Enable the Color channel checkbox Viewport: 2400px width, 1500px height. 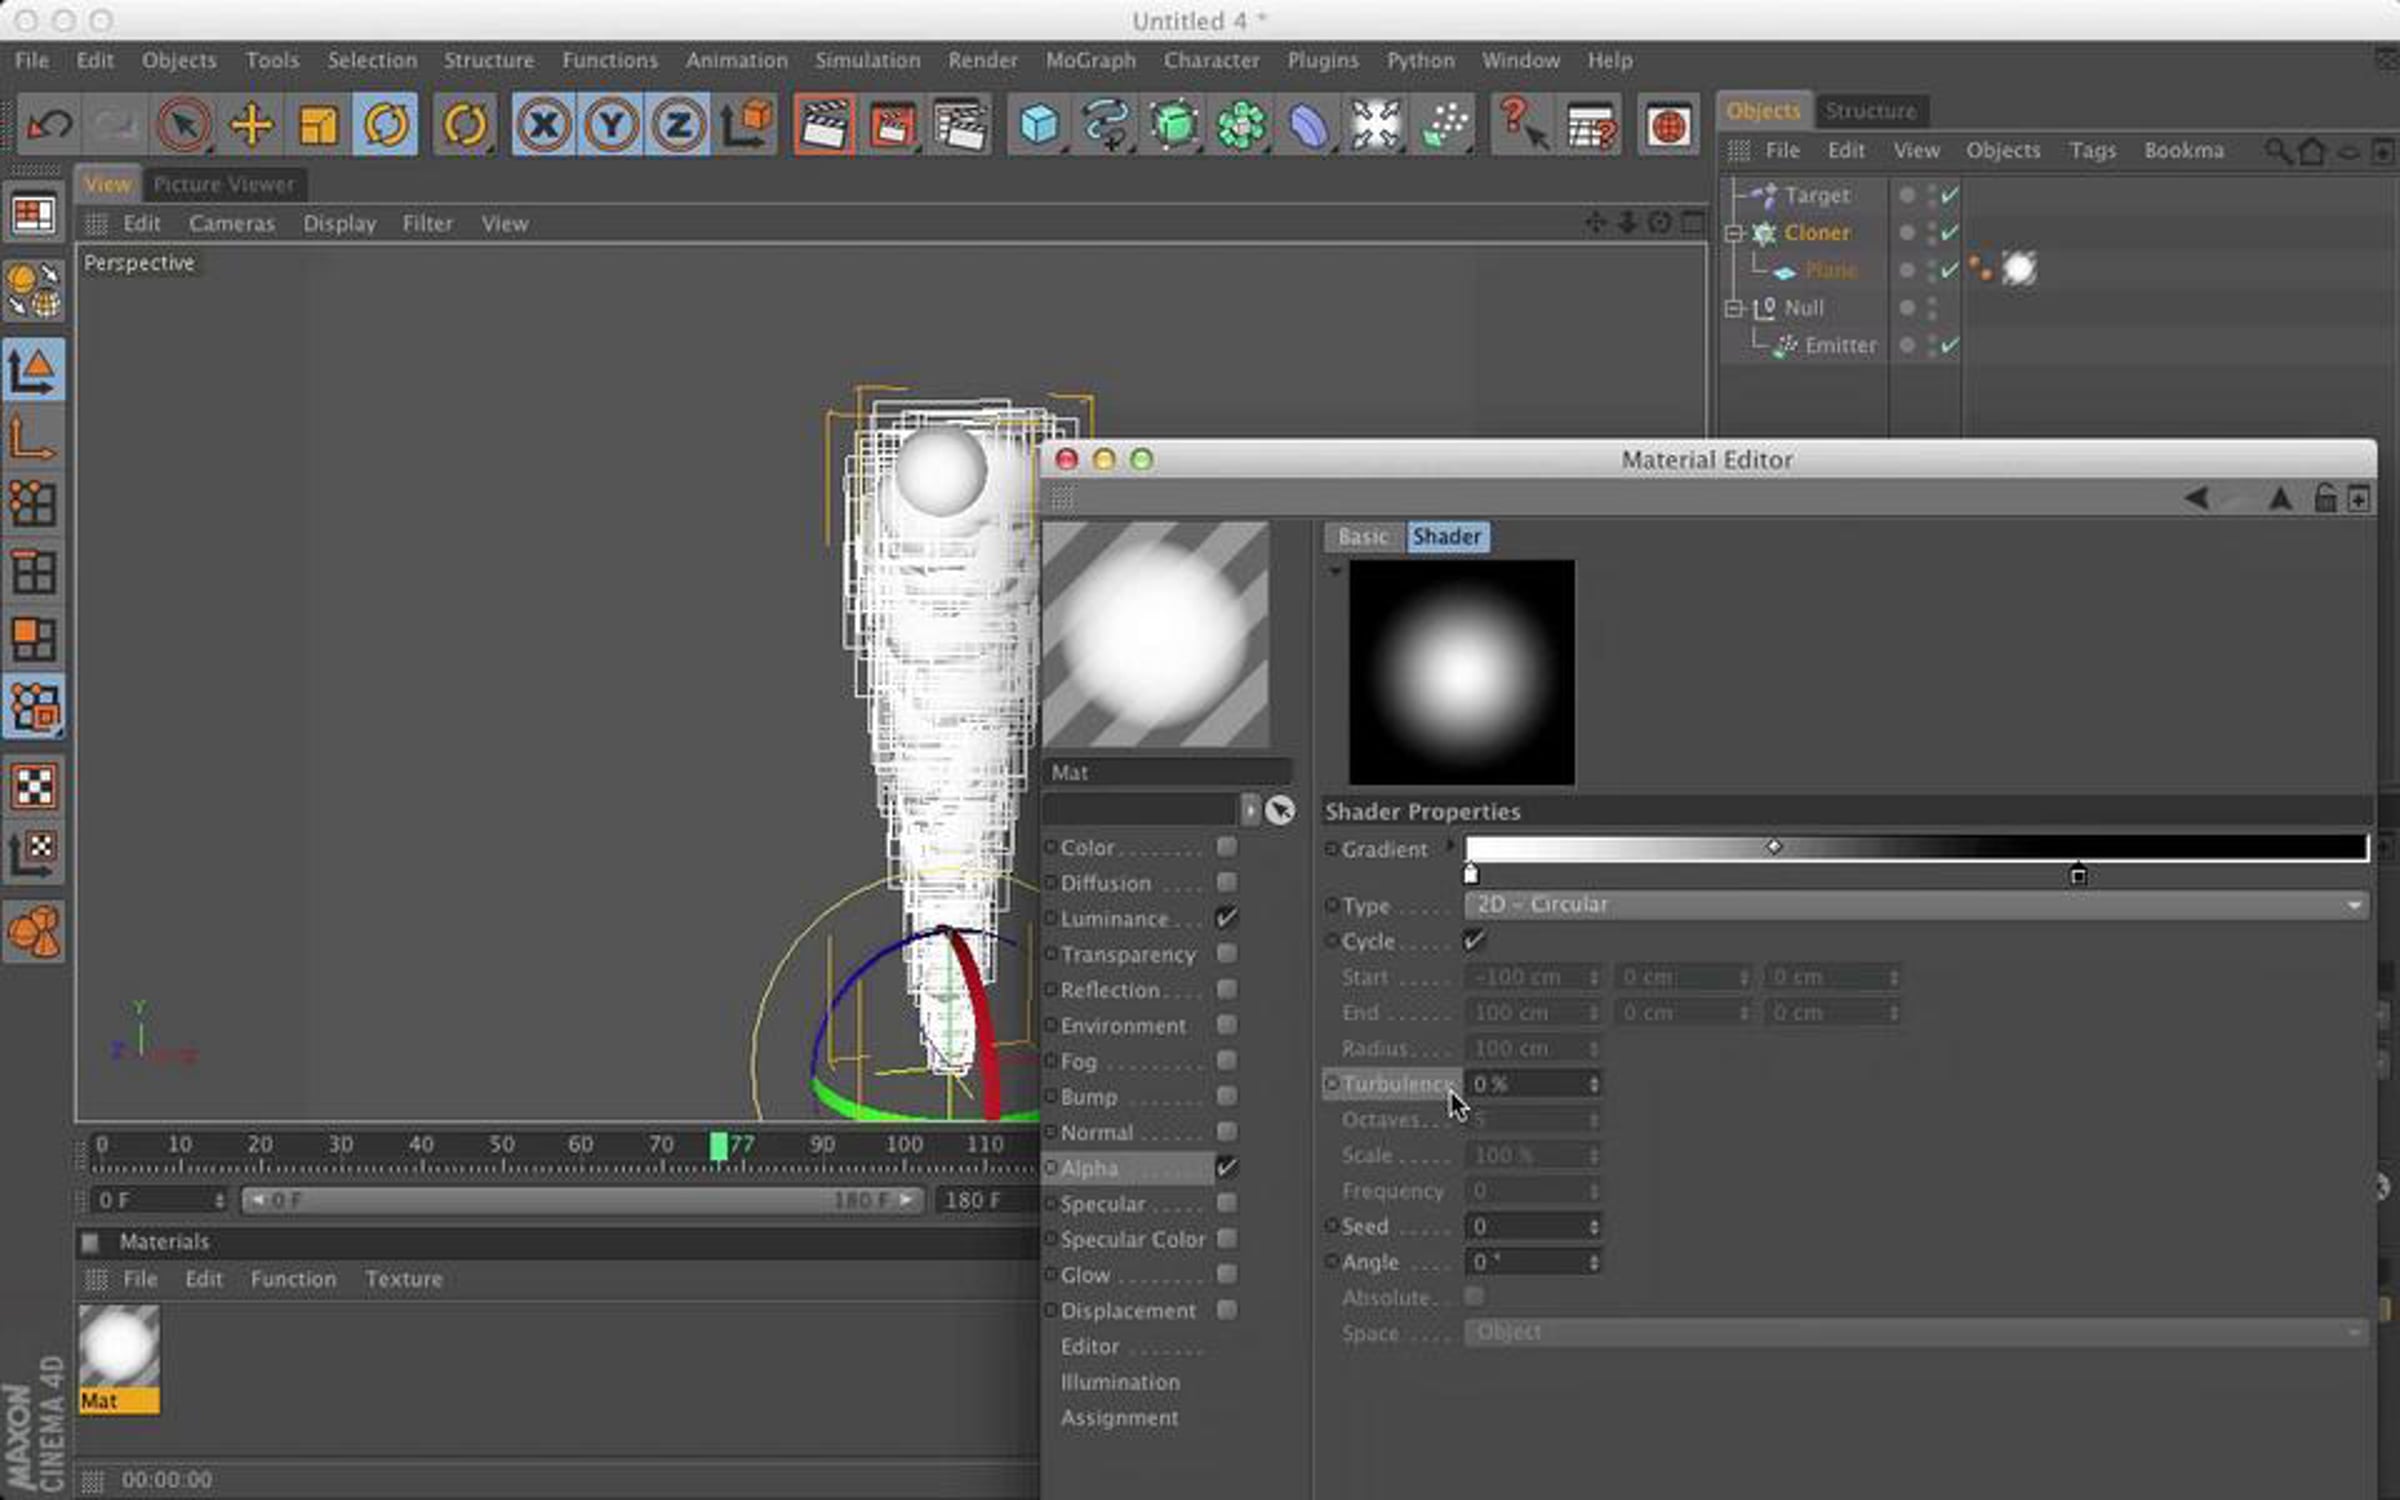1226,847
